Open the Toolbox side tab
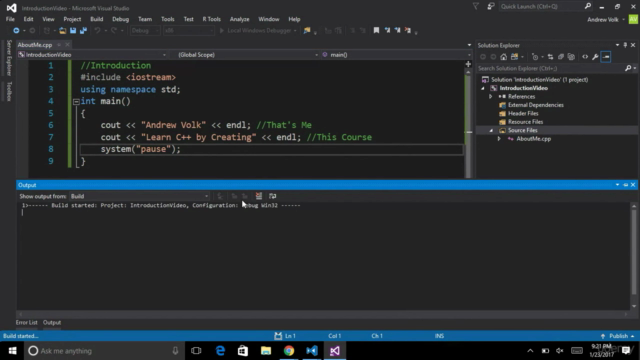This screenshot has width=640, height=360. 9,91
